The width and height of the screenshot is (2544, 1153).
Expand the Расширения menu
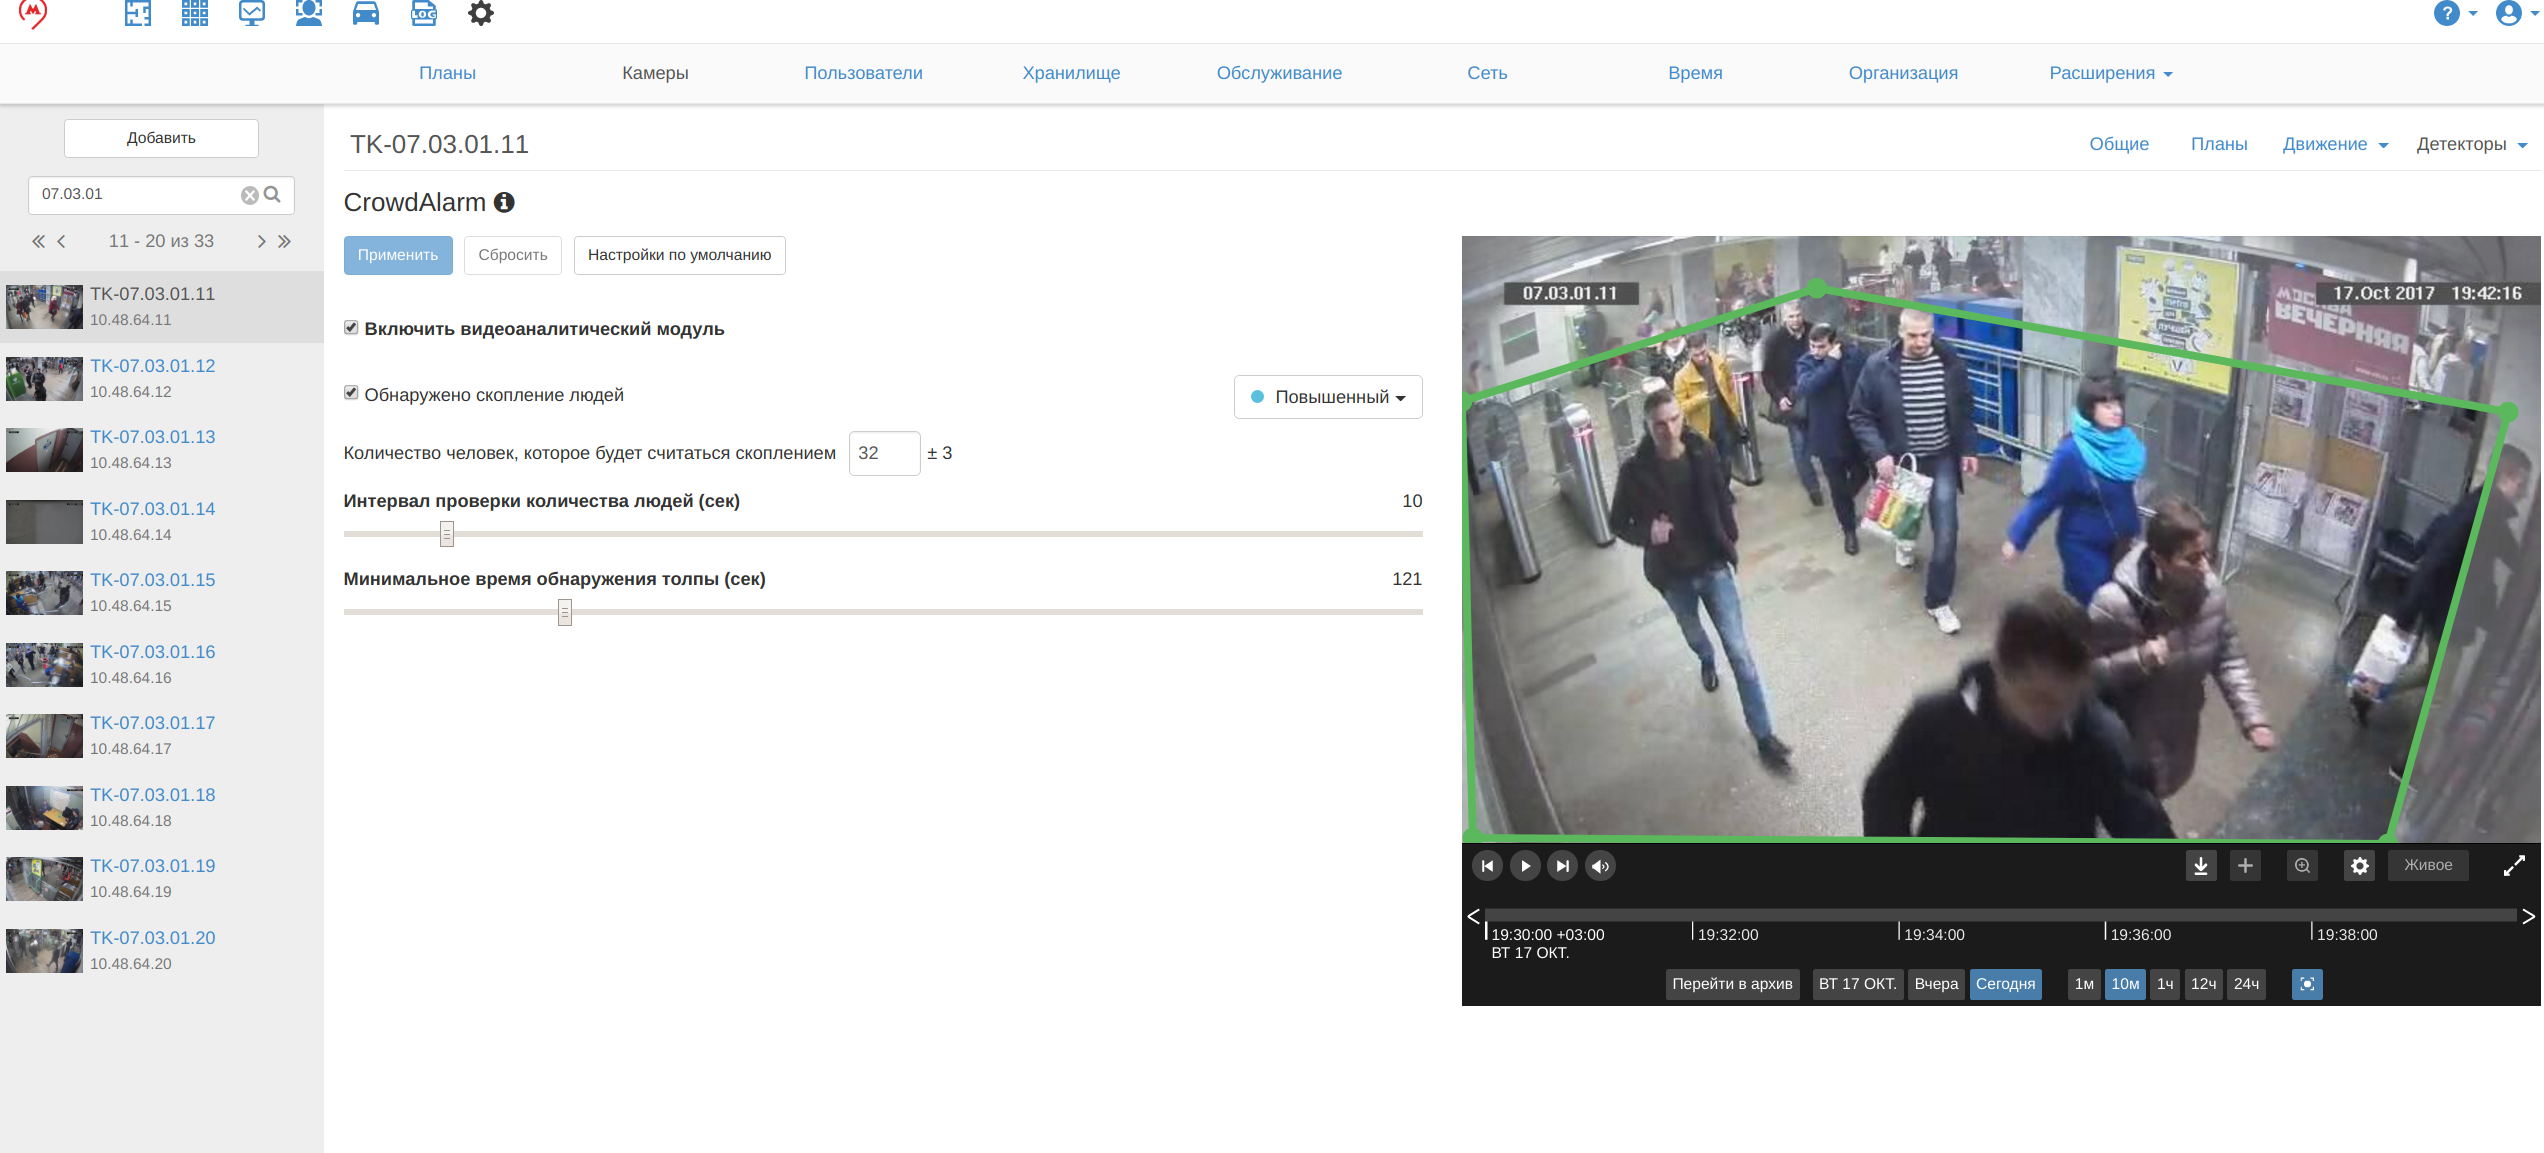(x=2110, y=73)
